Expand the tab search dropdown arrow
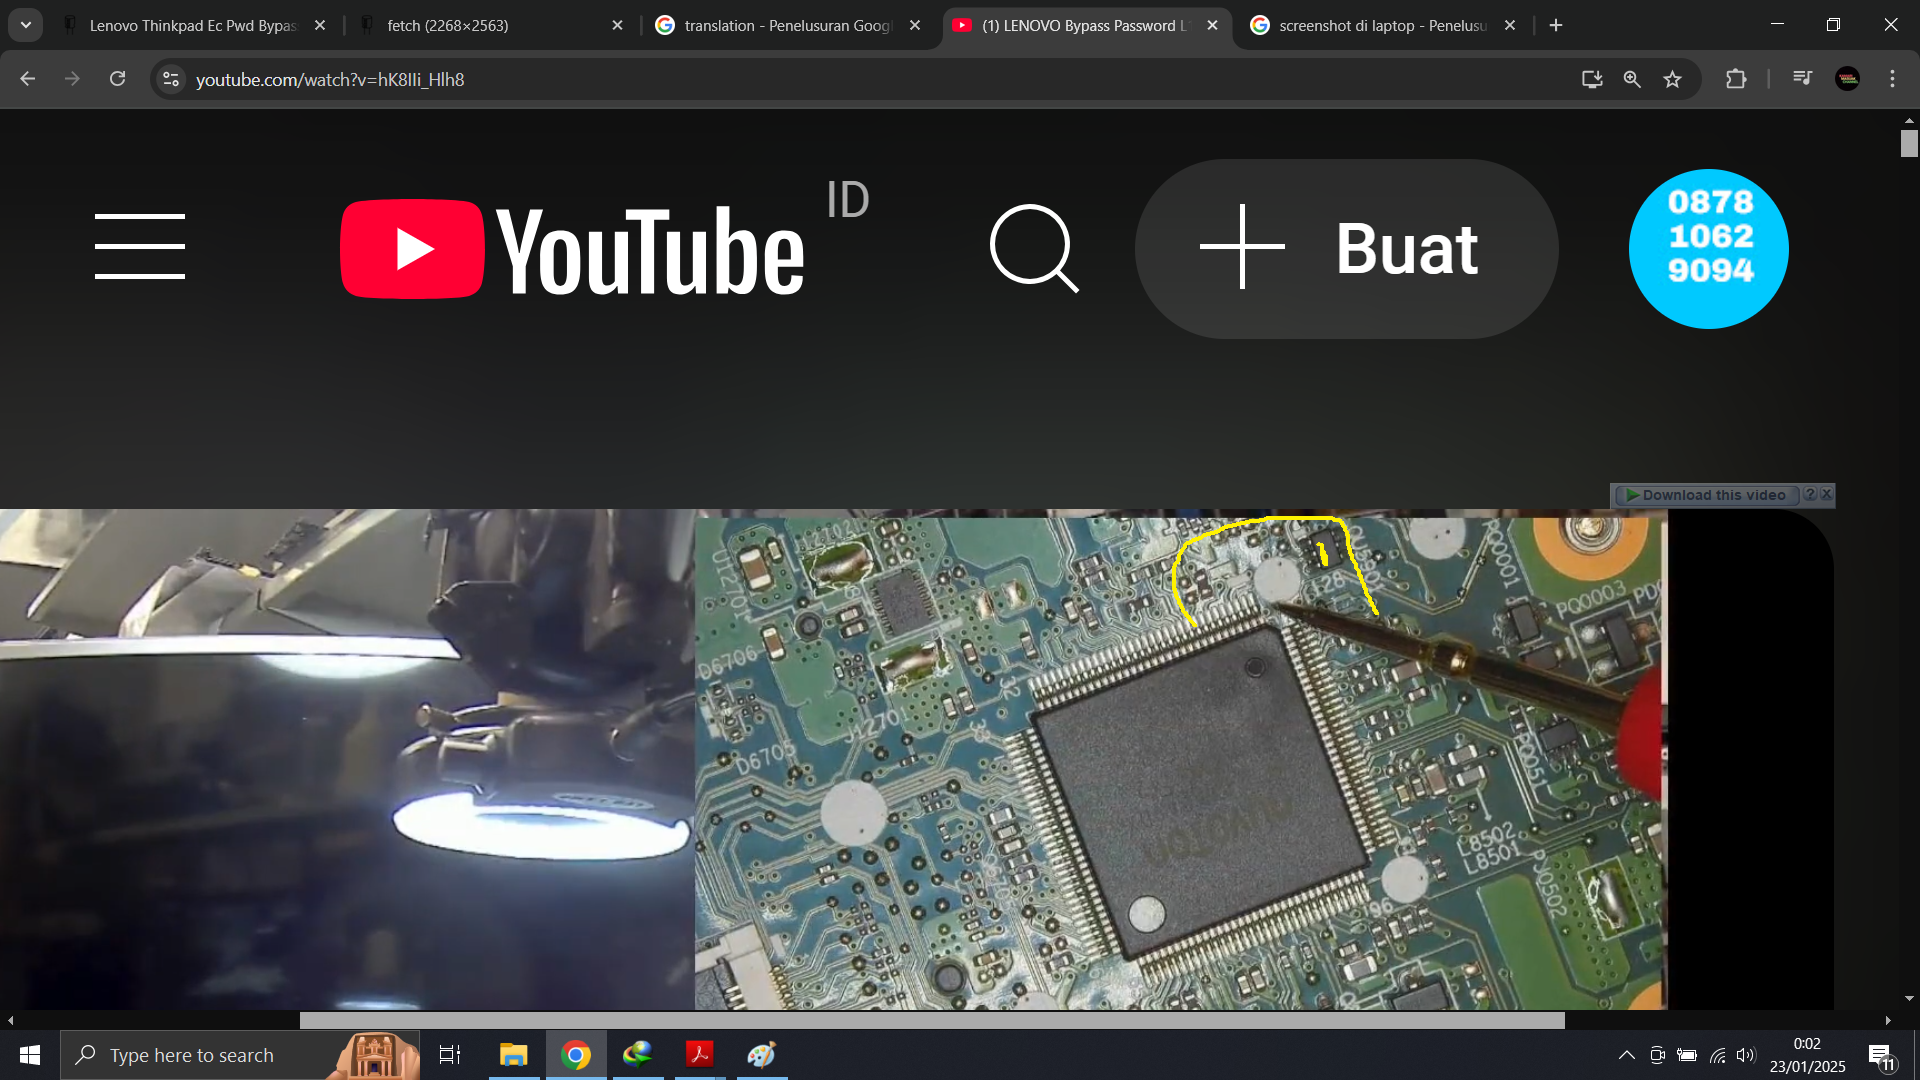The height and width of the screenshot is (1080, 1920). point(26,25)
